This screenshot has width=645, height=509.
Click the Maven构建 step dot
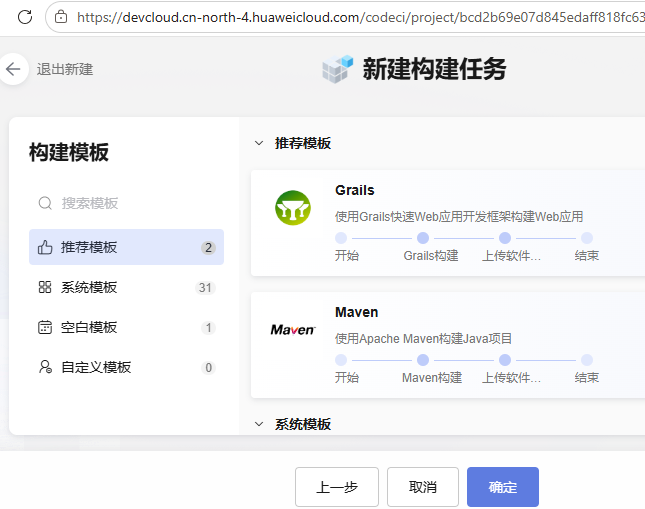[423, 360]
